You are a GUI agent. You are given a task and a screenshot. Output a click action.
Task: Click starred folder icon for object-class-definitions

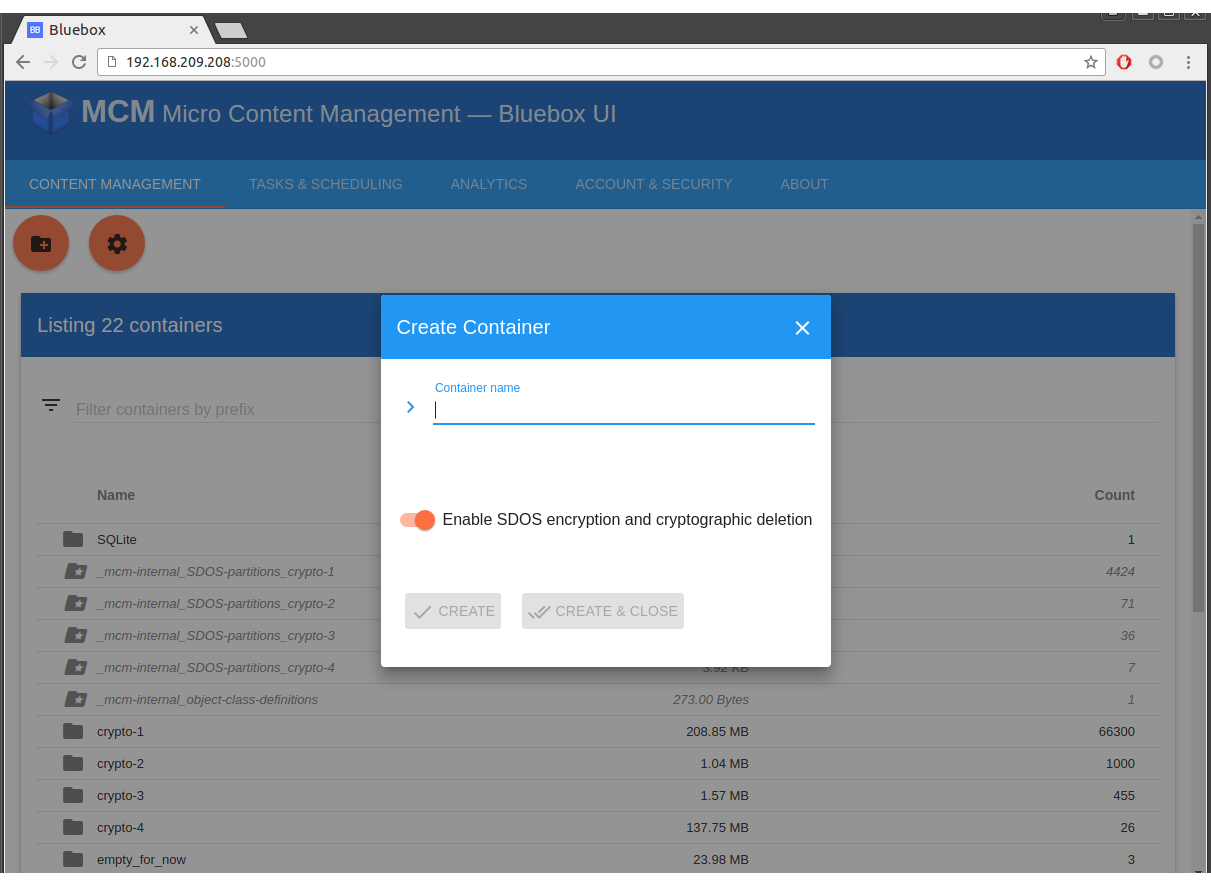coord(75,699)
